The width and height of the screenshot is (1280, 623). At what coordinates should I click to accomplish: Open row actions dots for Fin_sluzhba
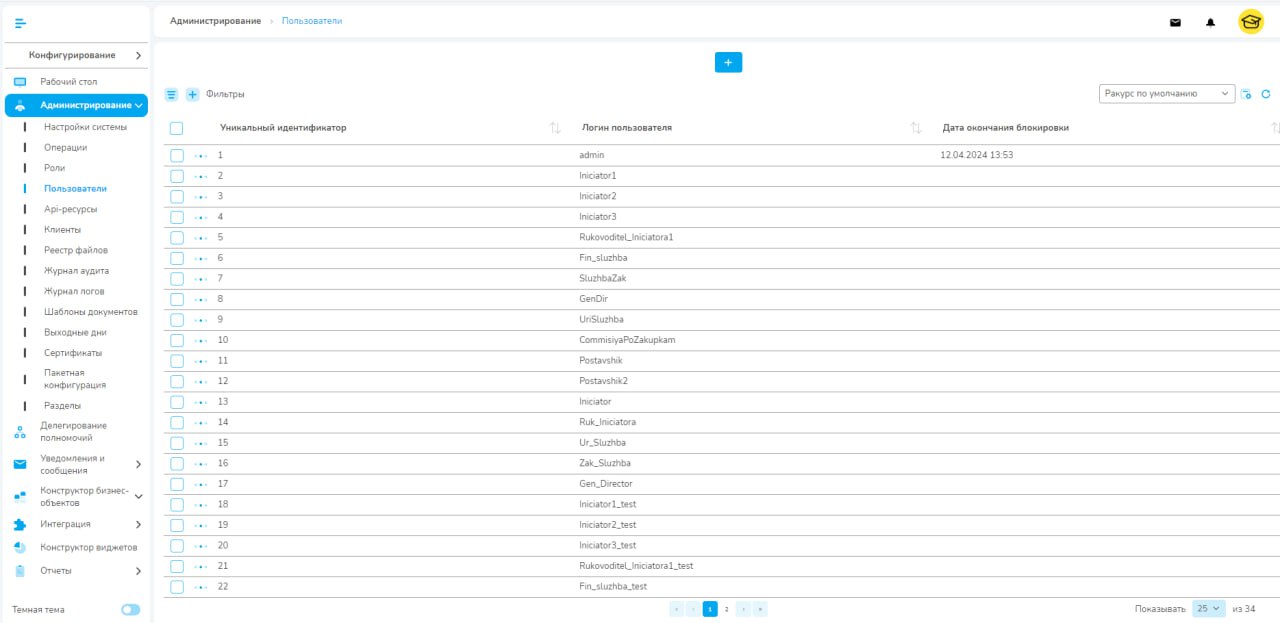(x=200, y=258)
